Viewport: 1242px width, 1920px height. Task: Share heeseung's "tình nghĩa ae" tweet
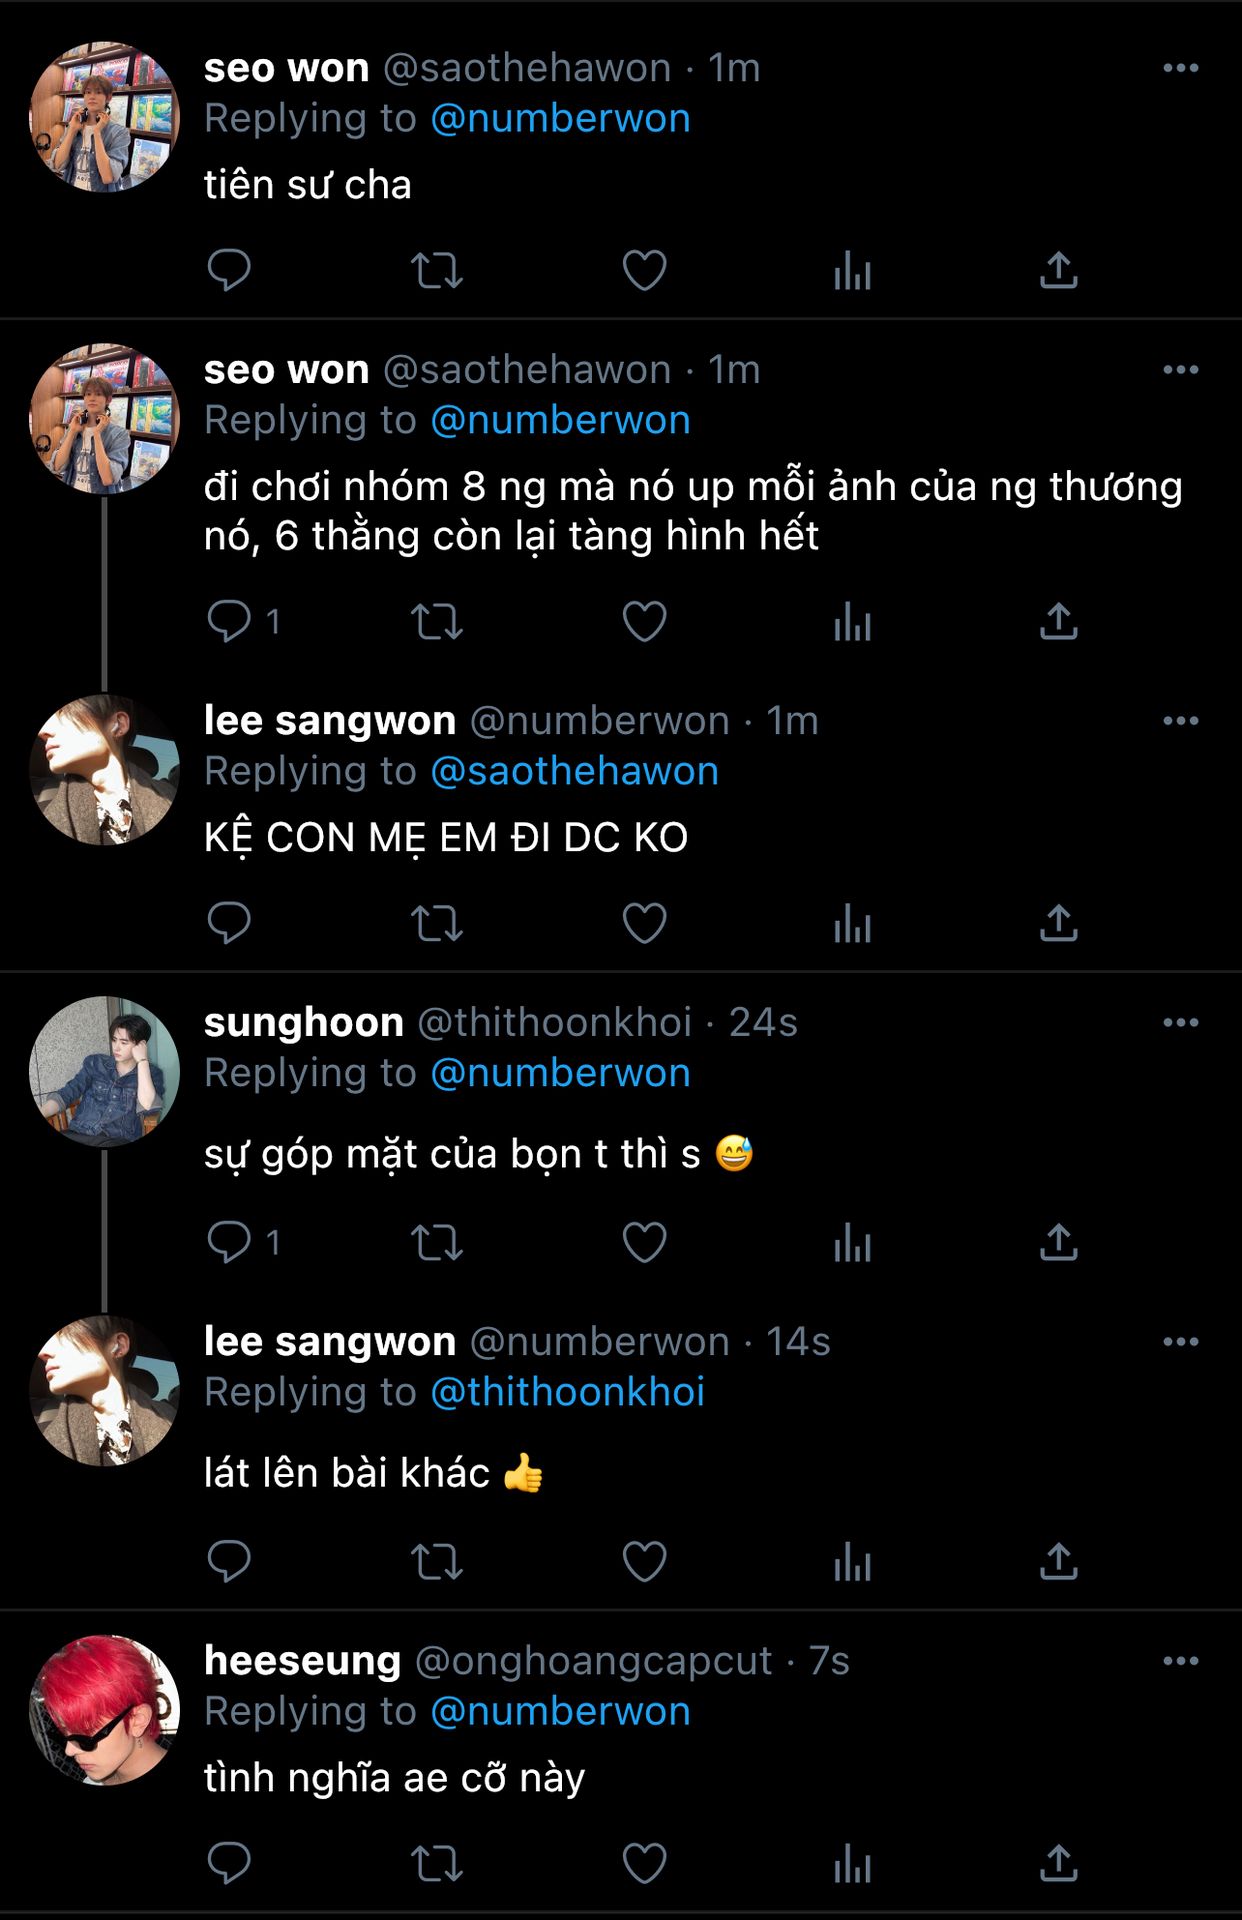point(1058,1864)
